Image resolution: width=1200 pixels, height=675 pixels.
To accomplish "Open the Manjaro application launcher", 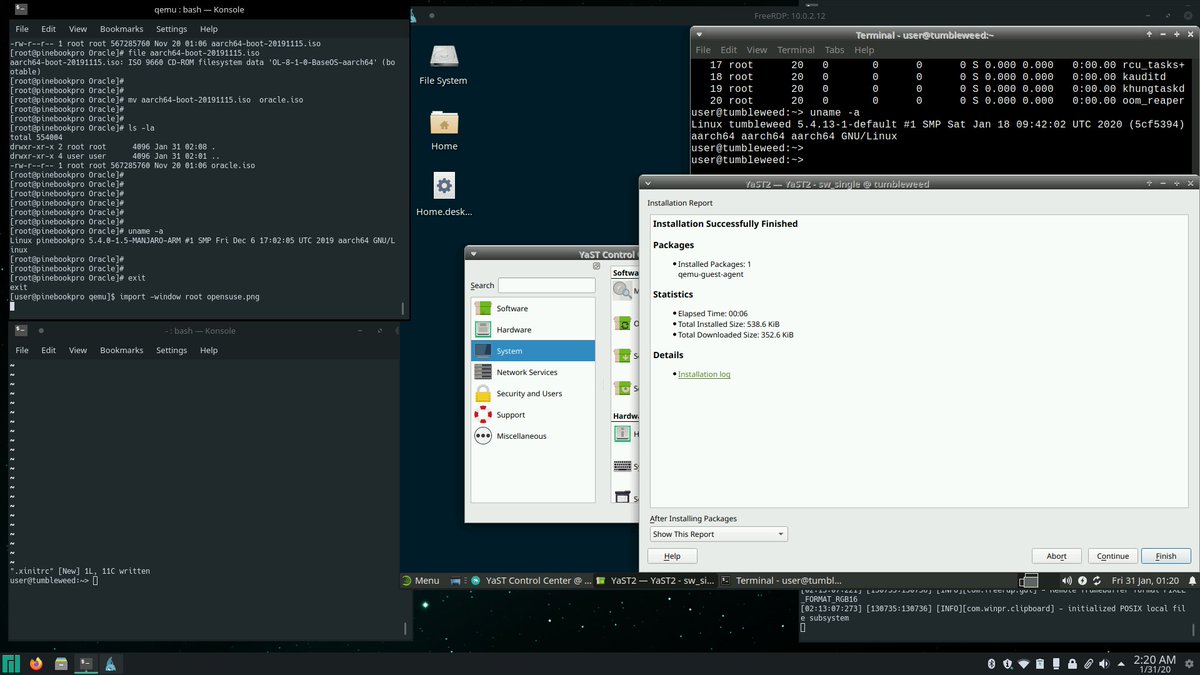I will pos(12,663).
